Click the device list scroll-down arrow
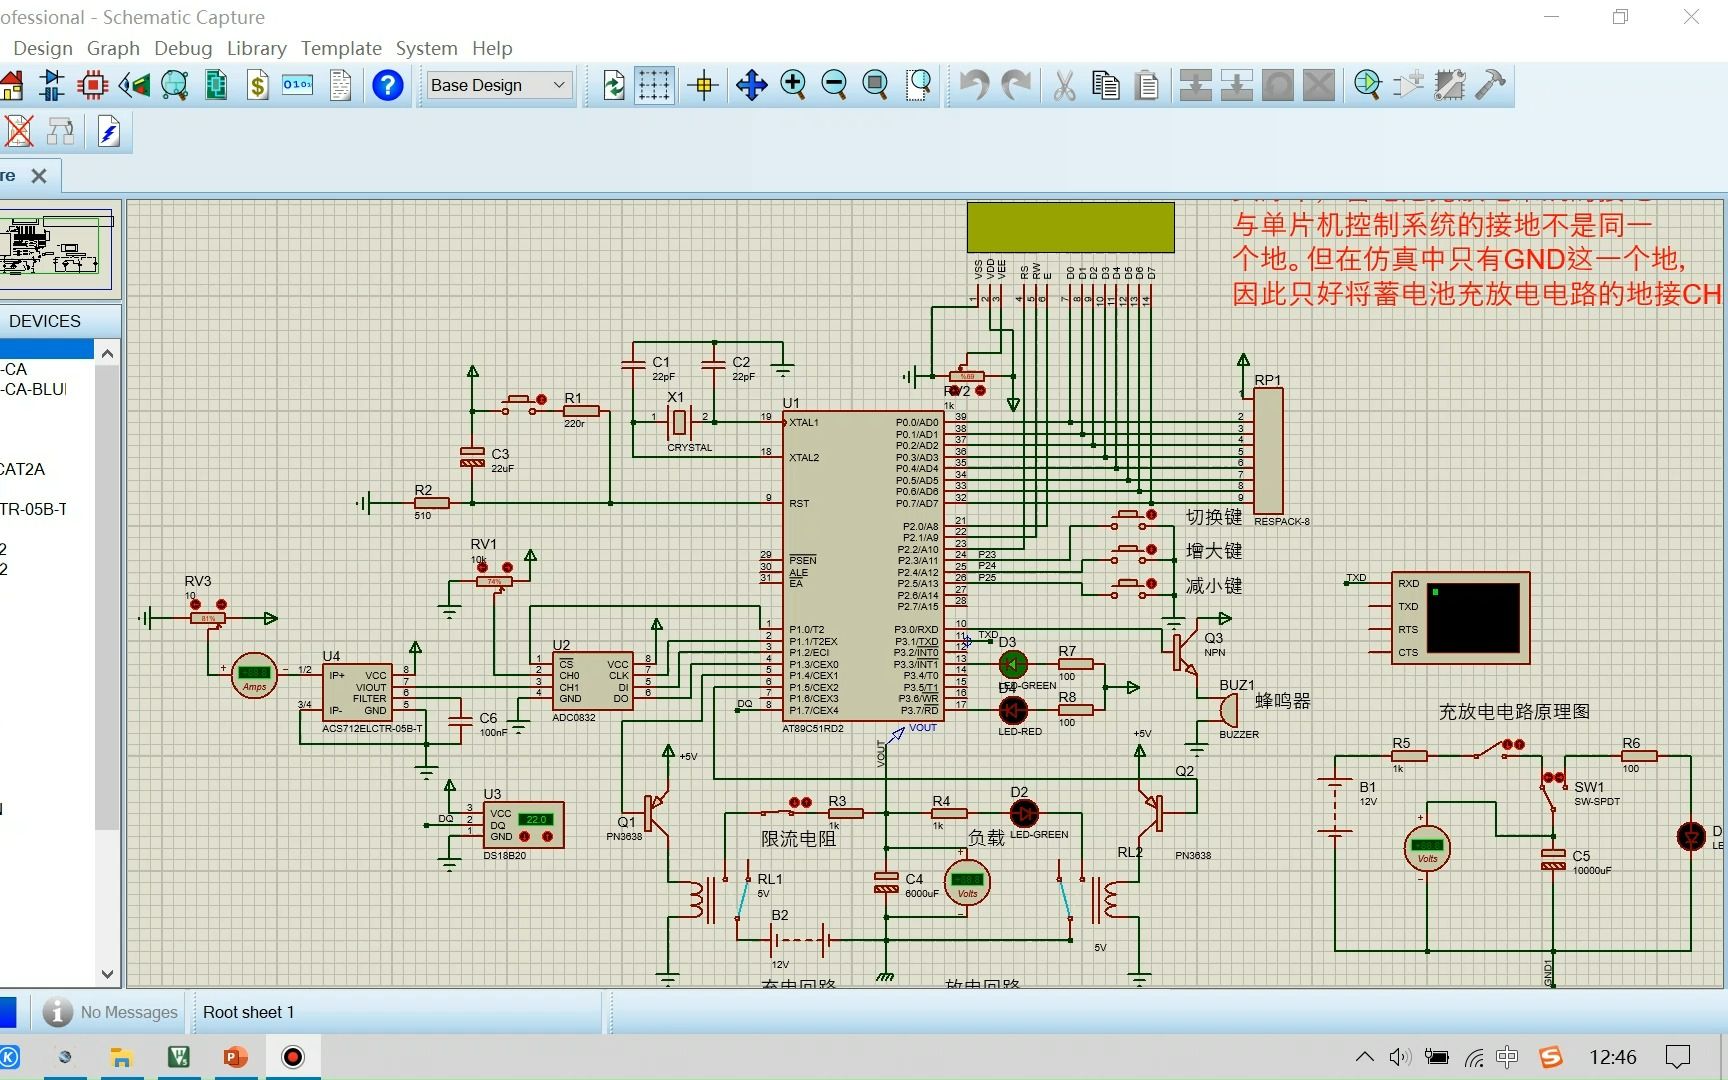The width and height of the screenshot is (1728, 1080). [x=107, y=974]
